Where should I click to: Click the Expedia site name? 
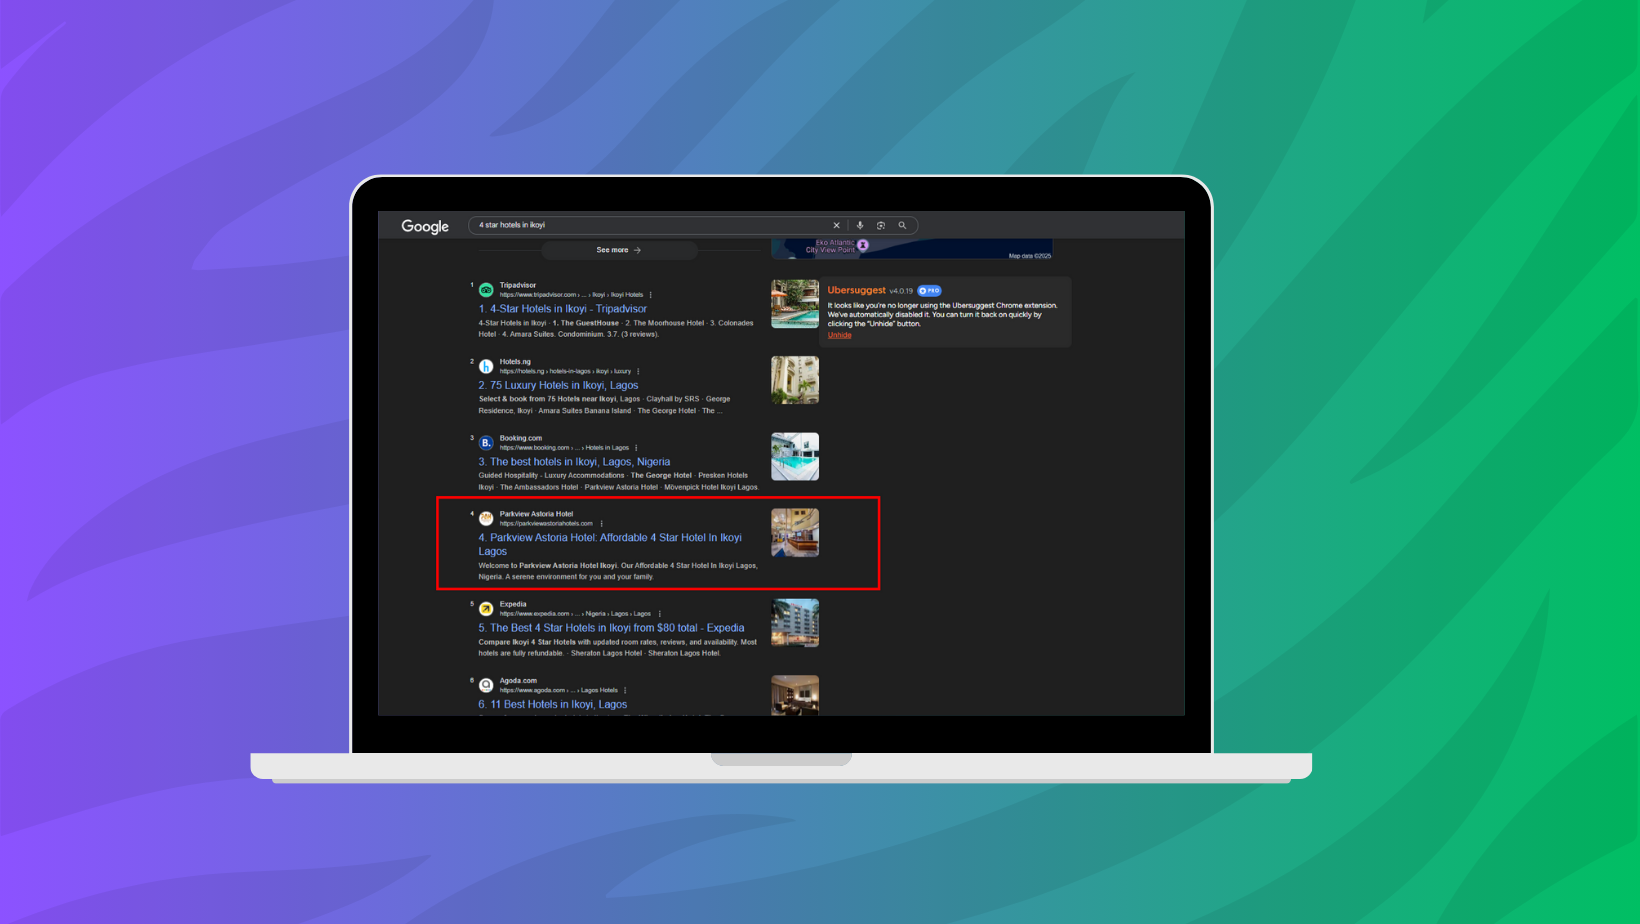513,604
